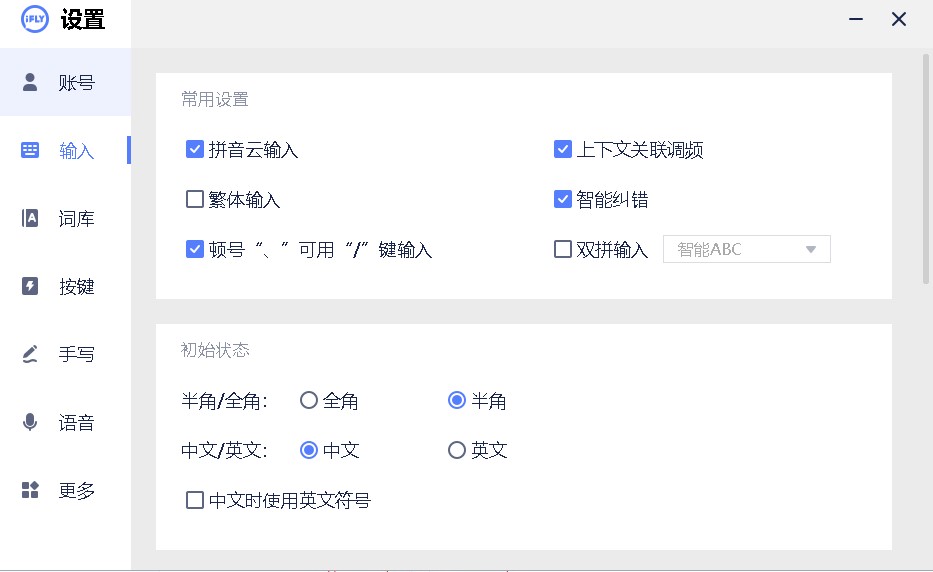The image size is (933, 572).
Task: Click the 手写 handwriting pen icon
Action: tap(30, 354)
